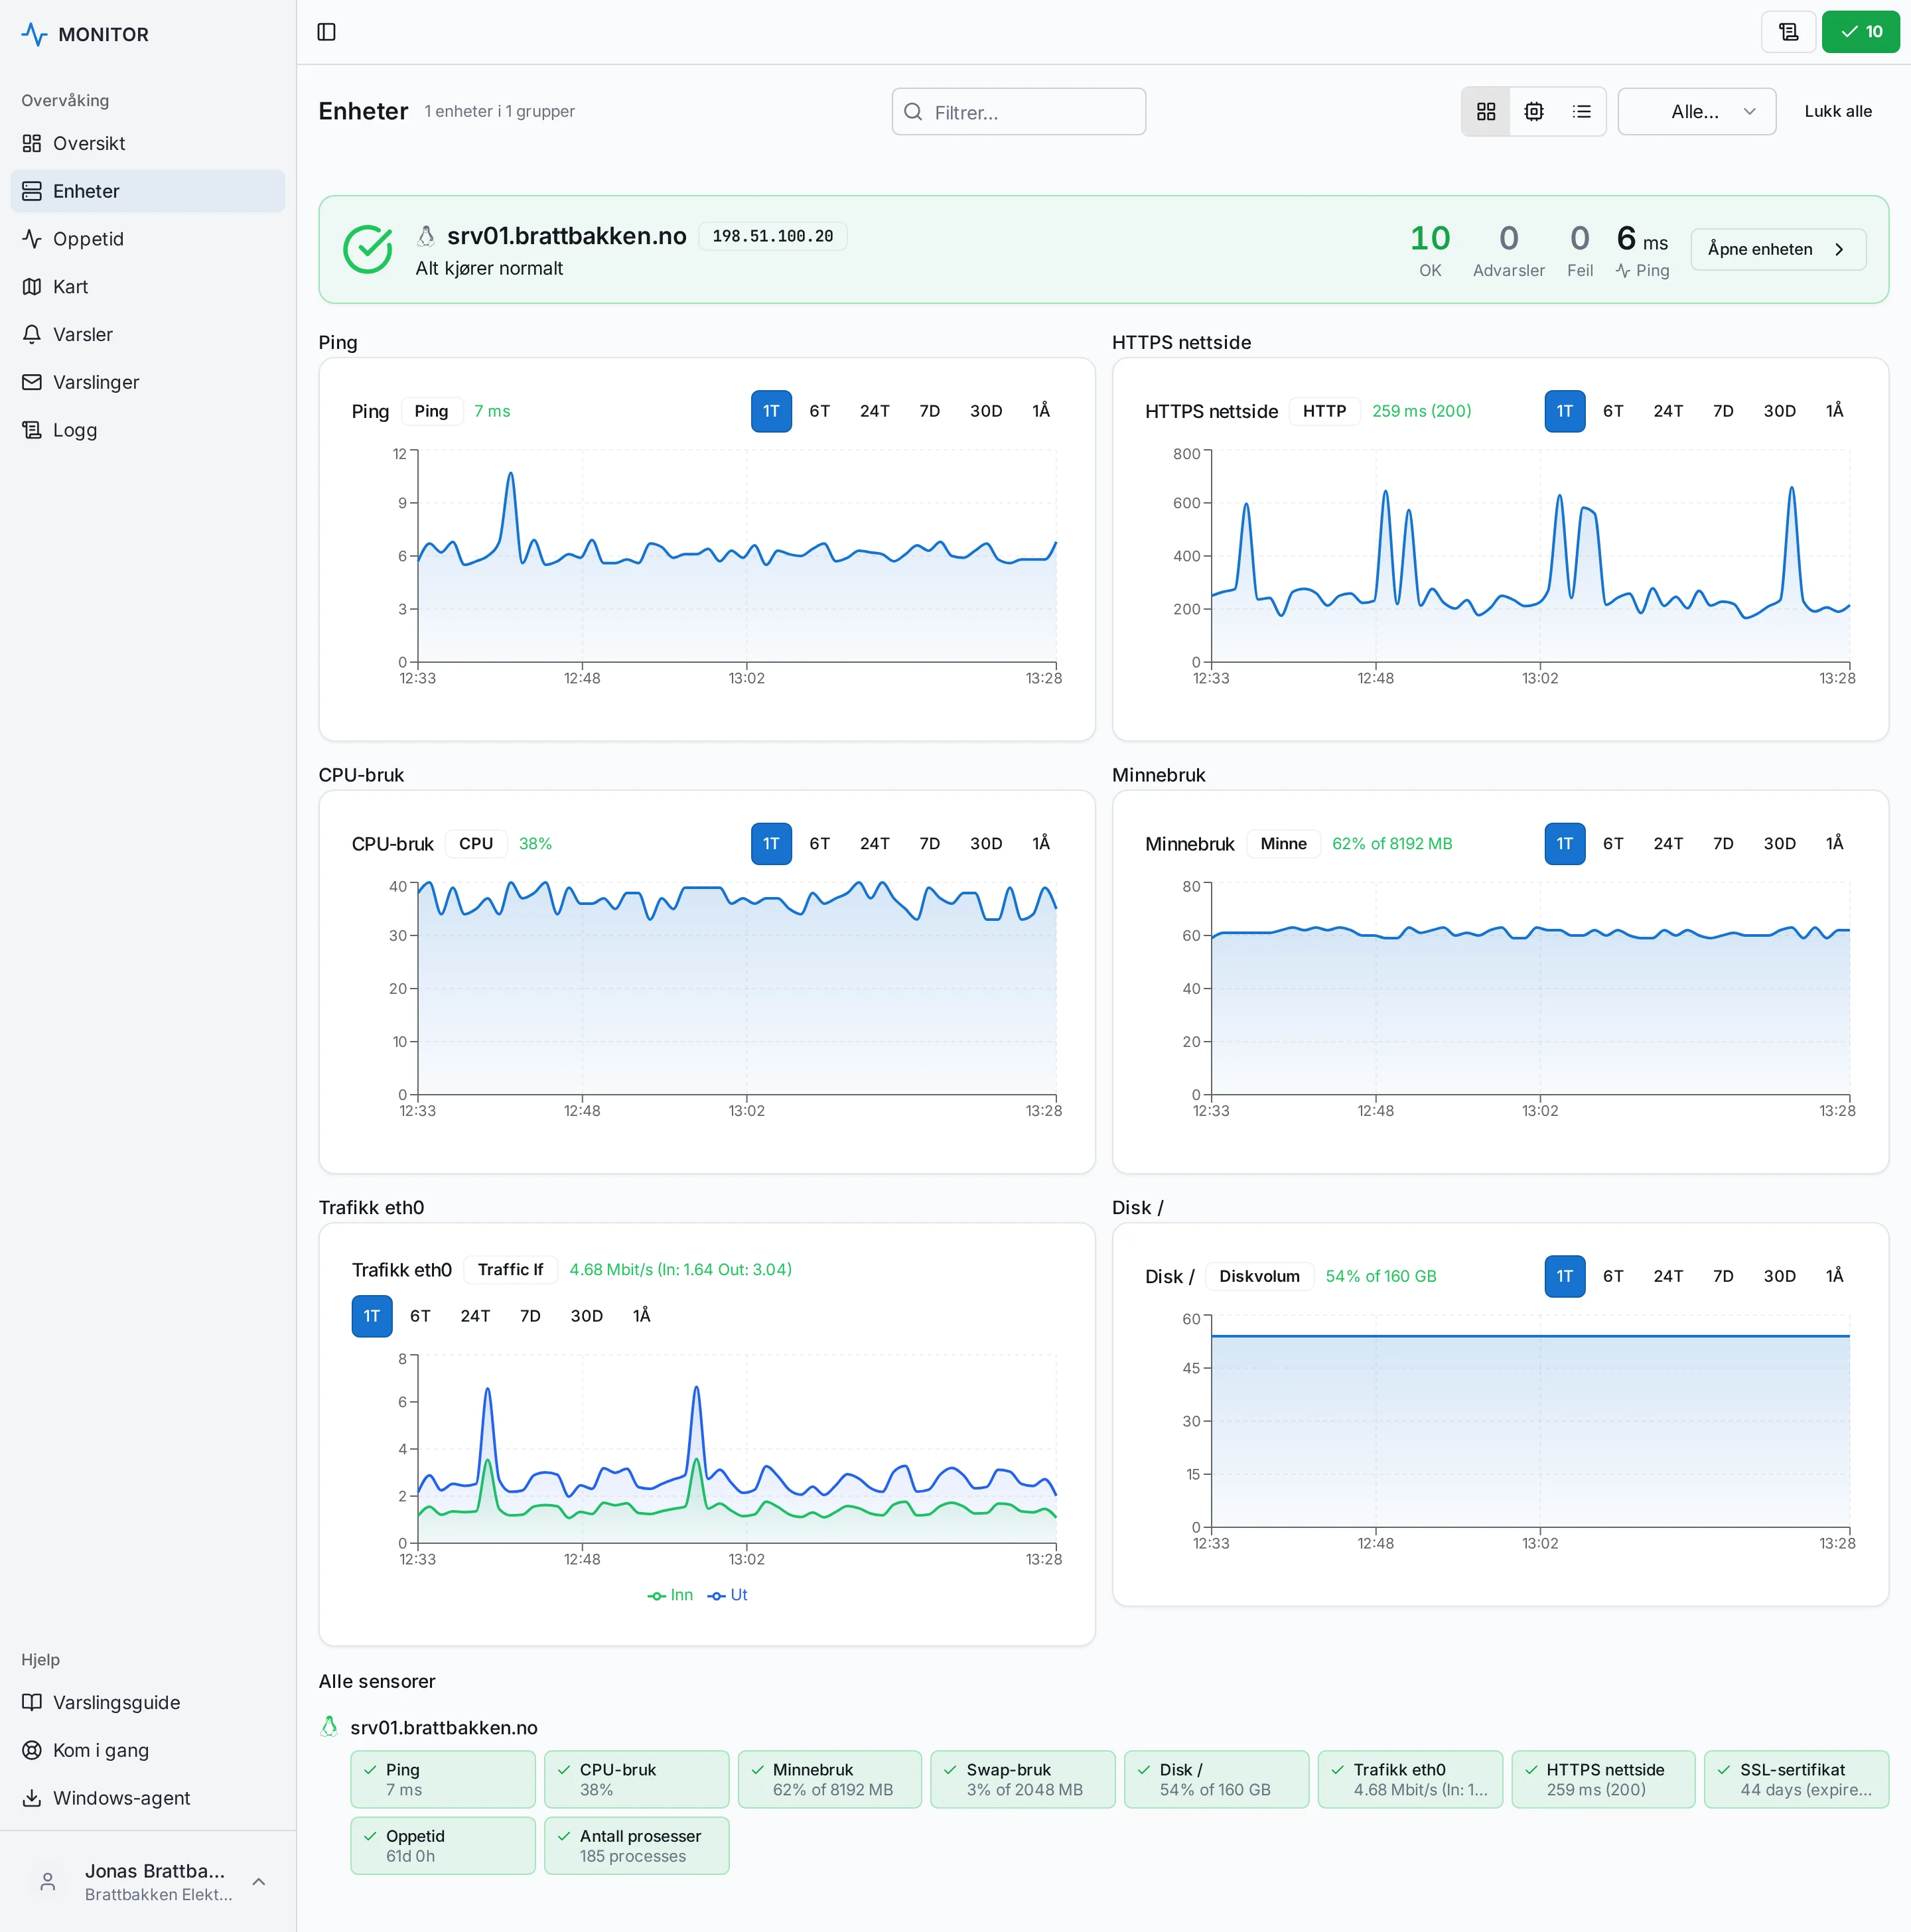
Task: Focus the Filtrer search field
Action: coord(1018,112)
